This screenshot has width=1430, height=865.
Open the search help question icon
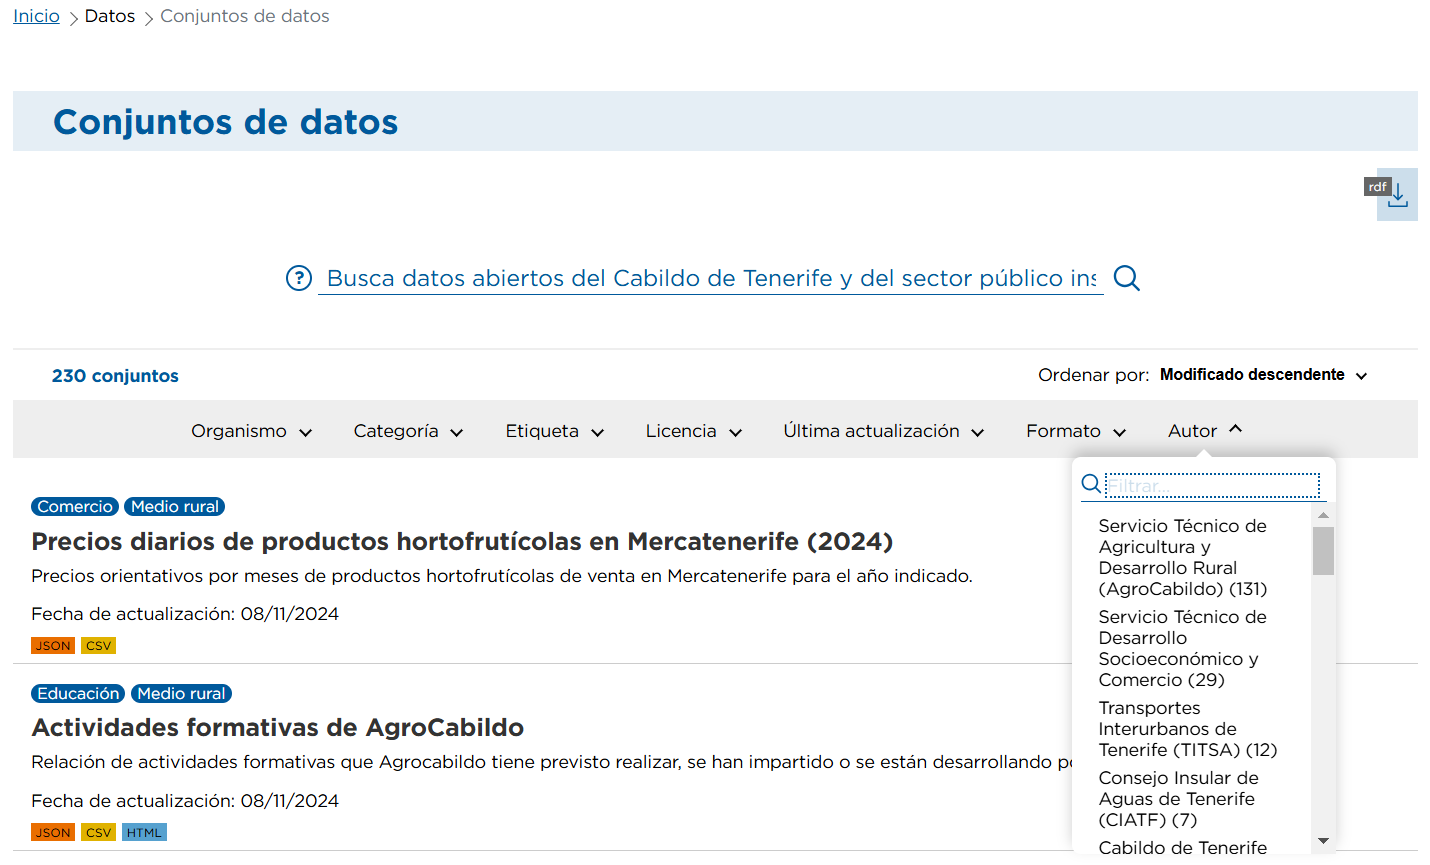299,278
